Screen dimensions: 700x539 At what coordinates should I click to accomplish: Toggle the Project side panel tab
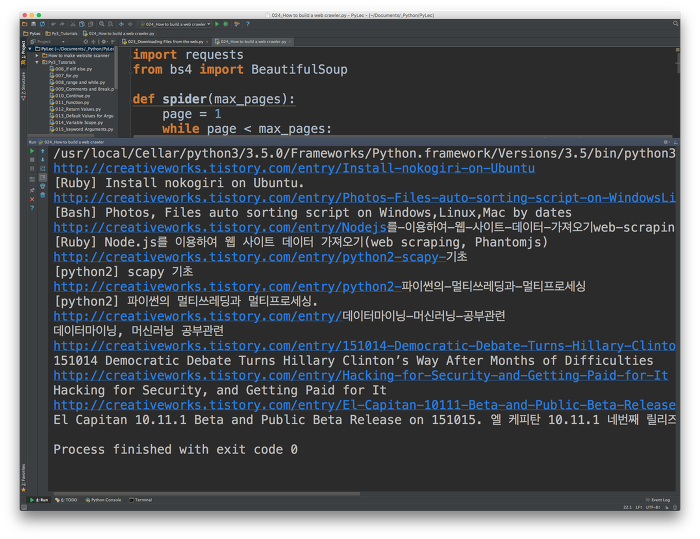coord(24,53)
